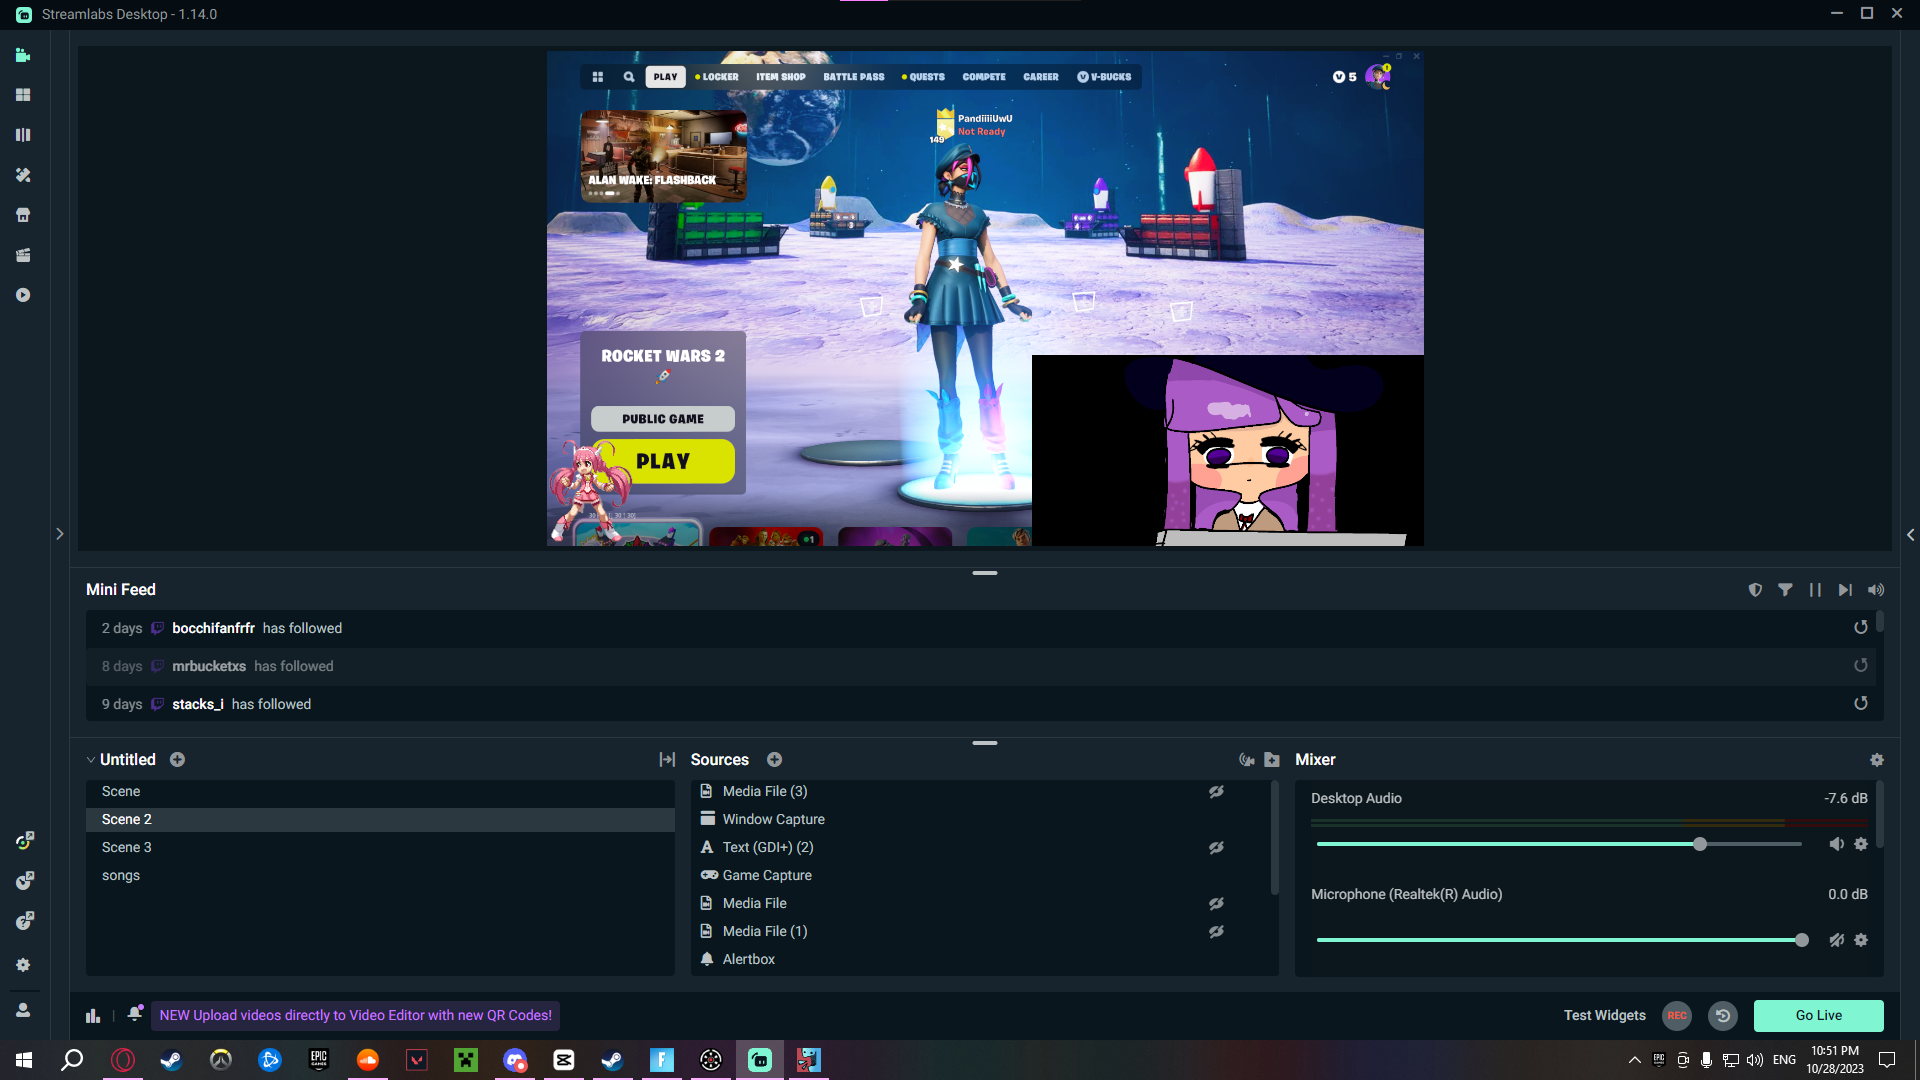The image size is (1920, 1080).
Task: Open the Layout Editor grid icon
Action: pyautogui.click(x=23, y=95)
